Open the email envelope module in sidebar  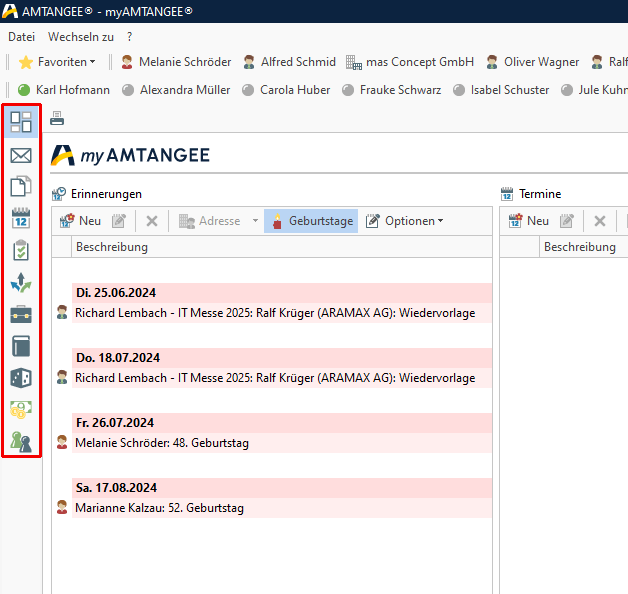coord(21,155)
